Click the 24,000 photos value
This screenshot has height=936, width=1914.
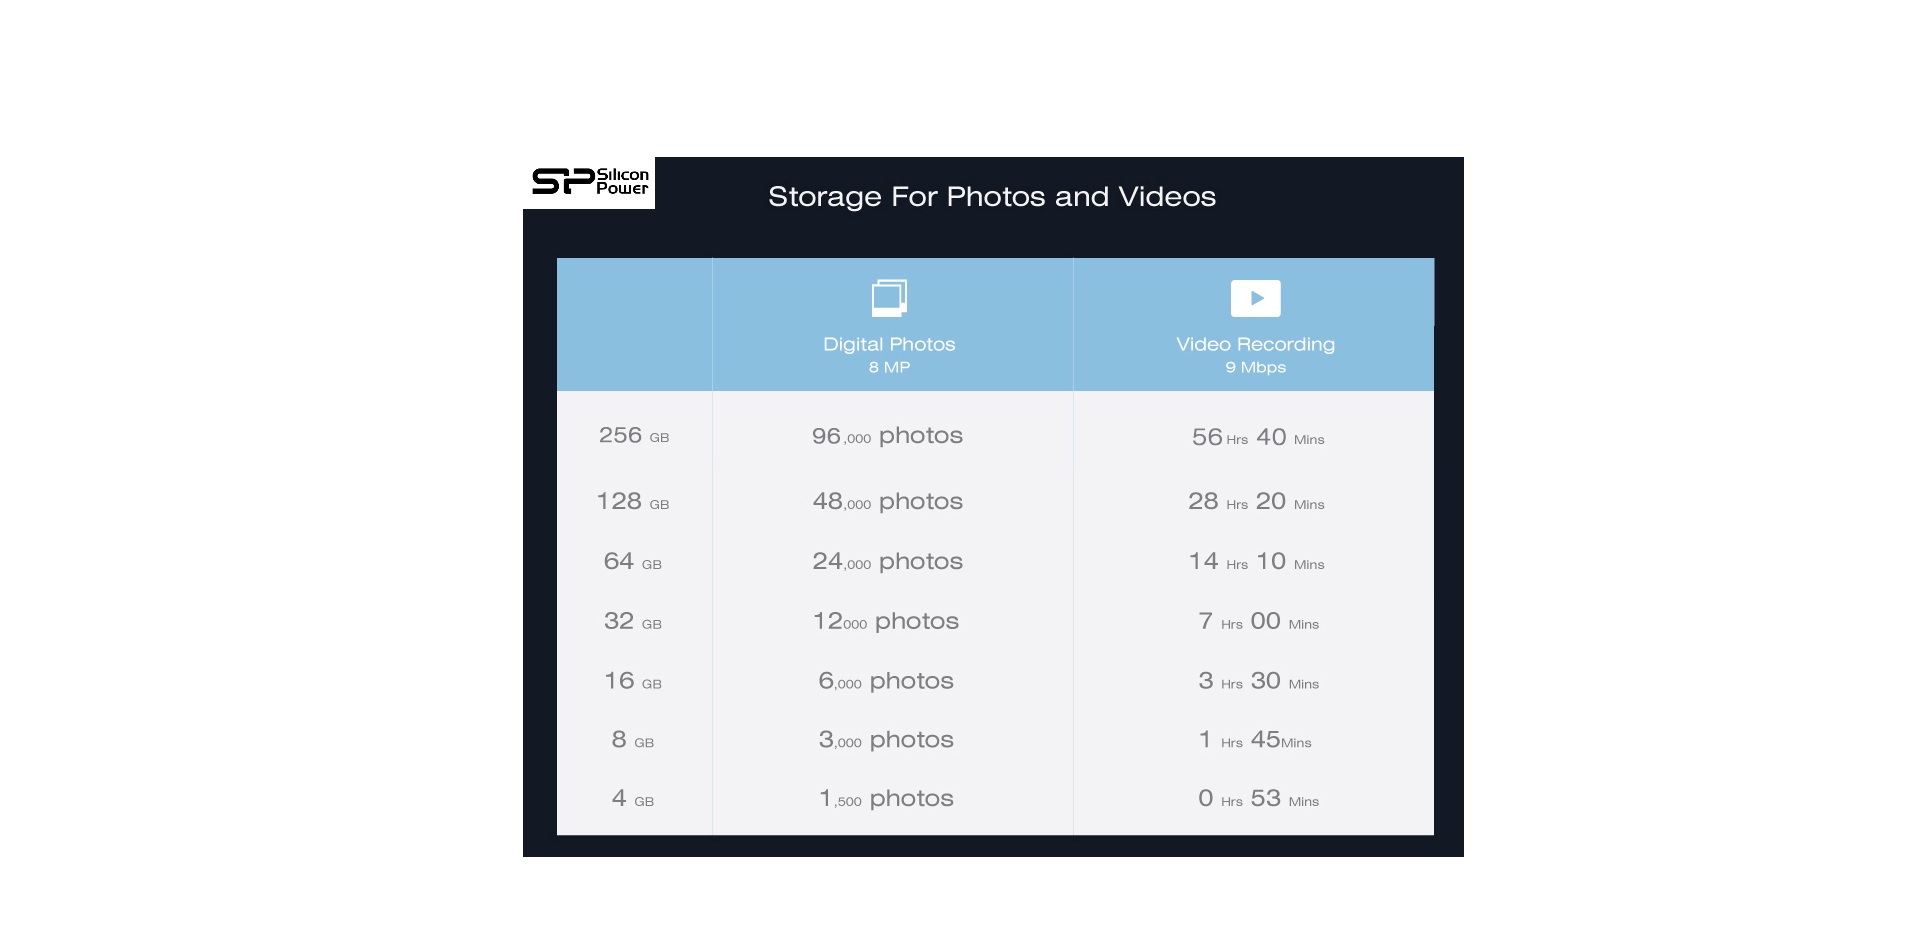click(887, 562)
